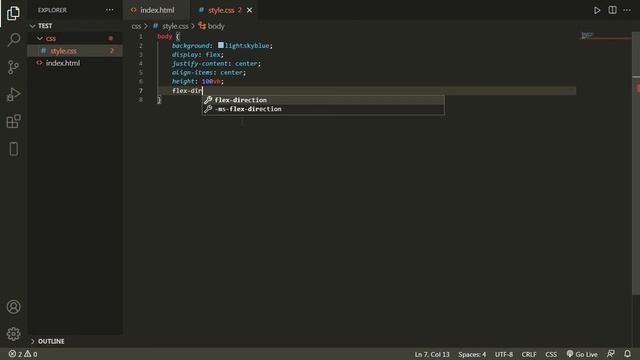Choose -ms-flex-direction suggestion
The image size is (640, 360).
[x=323, y=109]
